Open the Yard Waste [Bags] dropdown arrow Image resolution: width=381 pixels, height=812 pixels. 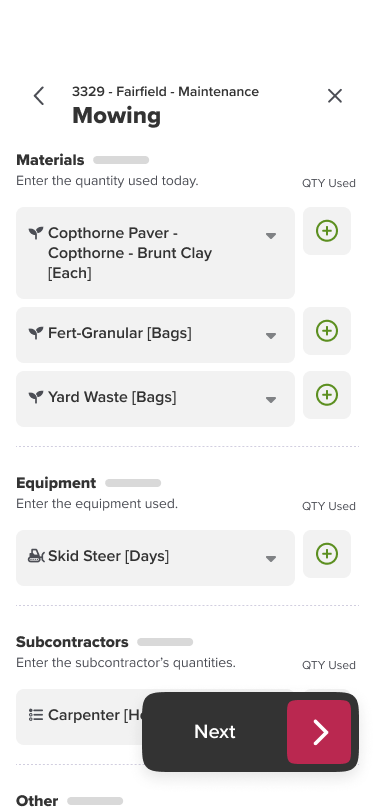point(270,400)
